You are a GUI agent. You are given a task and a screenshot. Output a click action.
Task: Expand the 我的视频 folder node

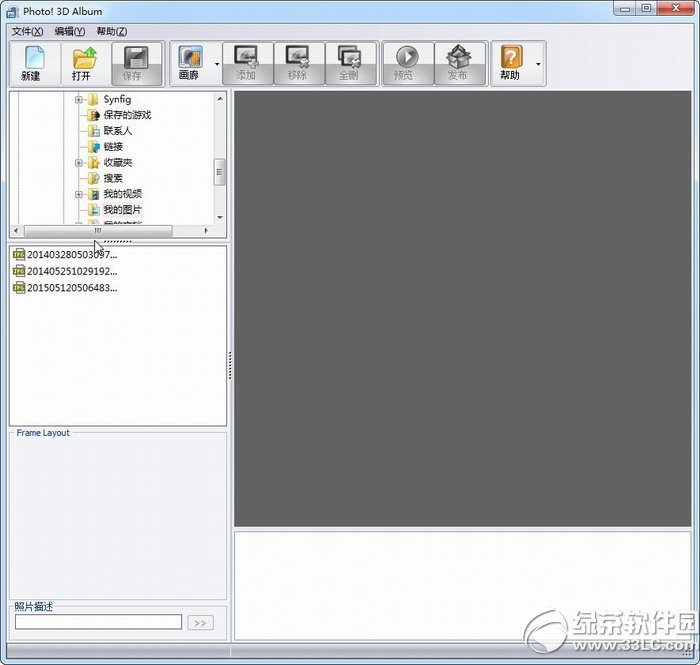79,195
